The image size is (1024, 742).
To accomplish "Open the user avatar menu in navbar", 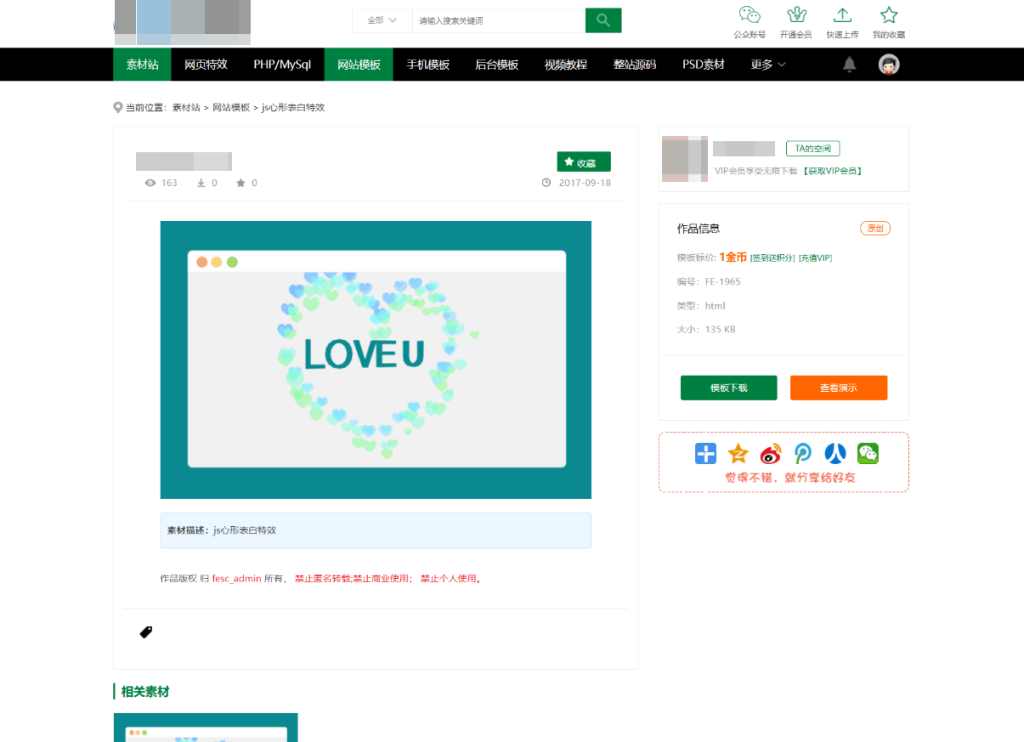I will click(889, 65).
